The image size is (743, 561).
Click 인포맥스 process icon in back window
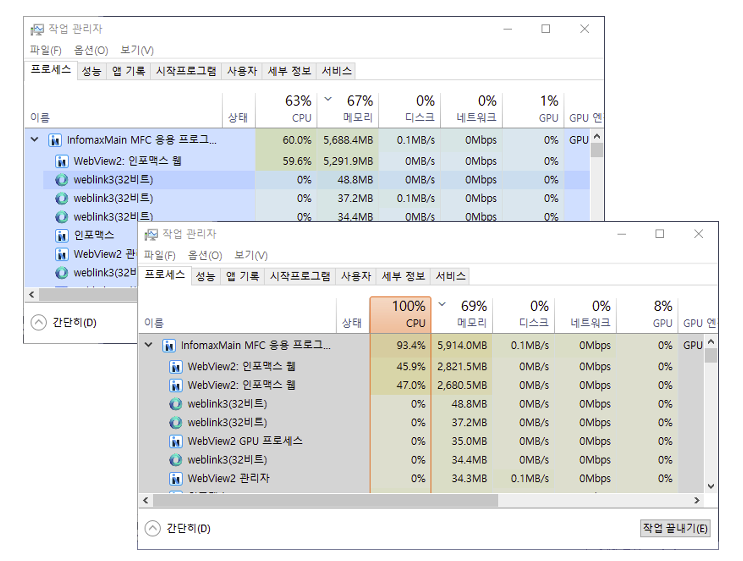tap(62, 235)
